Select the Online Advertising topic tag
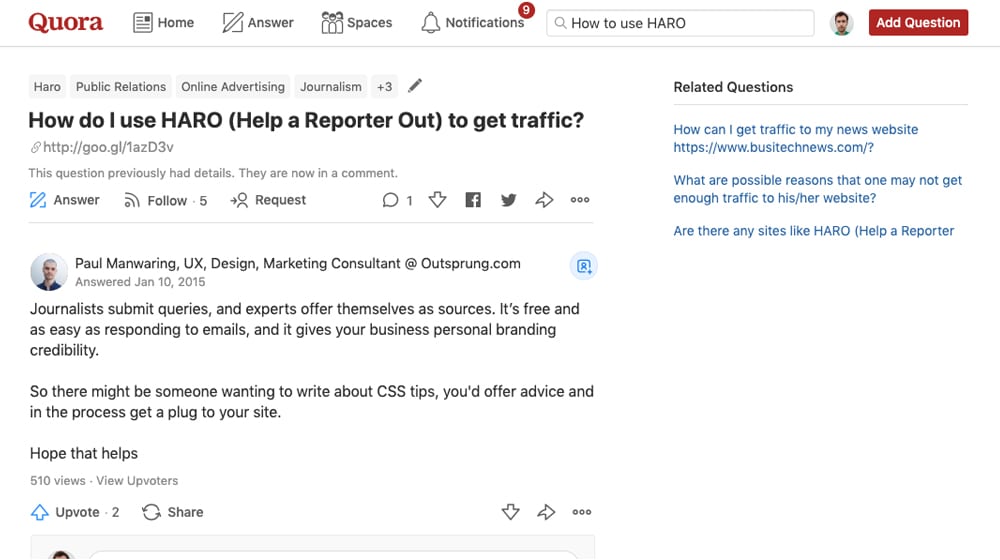The height and width of the screenshot is (560, 1000). click(233, 87)
